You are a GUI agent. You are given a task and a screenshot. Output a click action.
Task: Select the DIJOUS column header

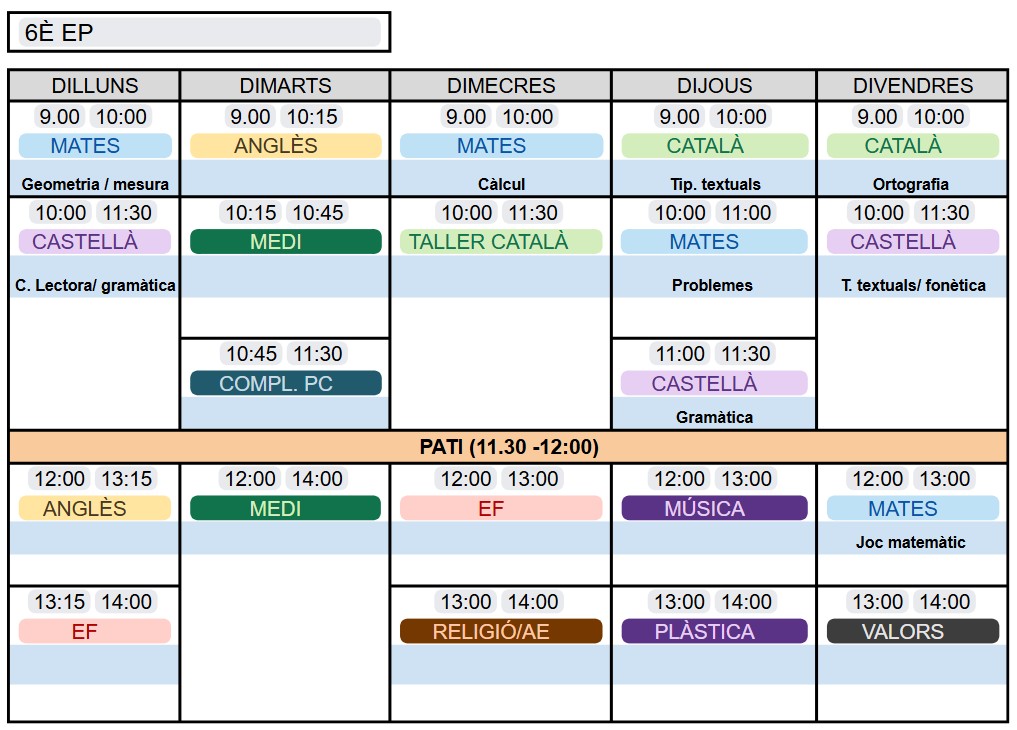[714, 86]
